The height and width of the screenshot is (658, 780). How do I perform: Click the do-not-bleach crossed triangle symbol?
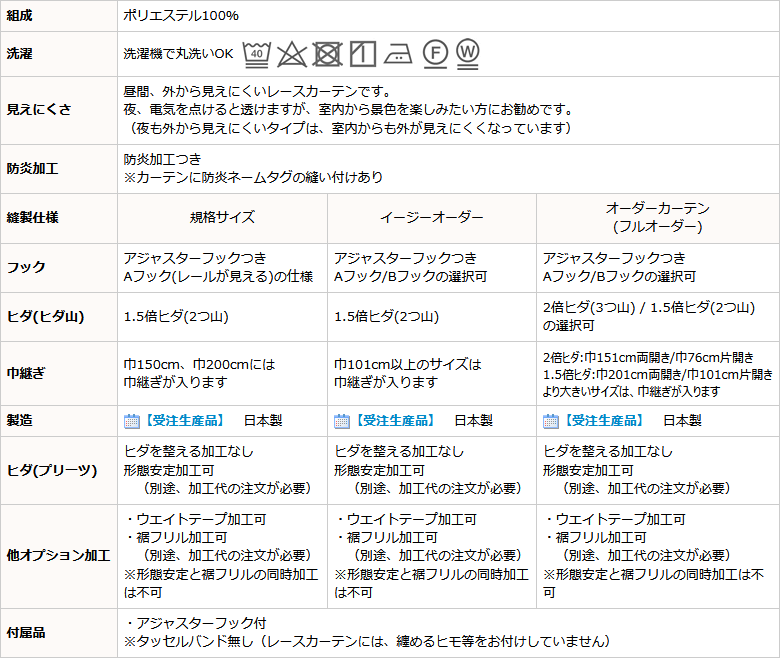[x=291, y=53]
